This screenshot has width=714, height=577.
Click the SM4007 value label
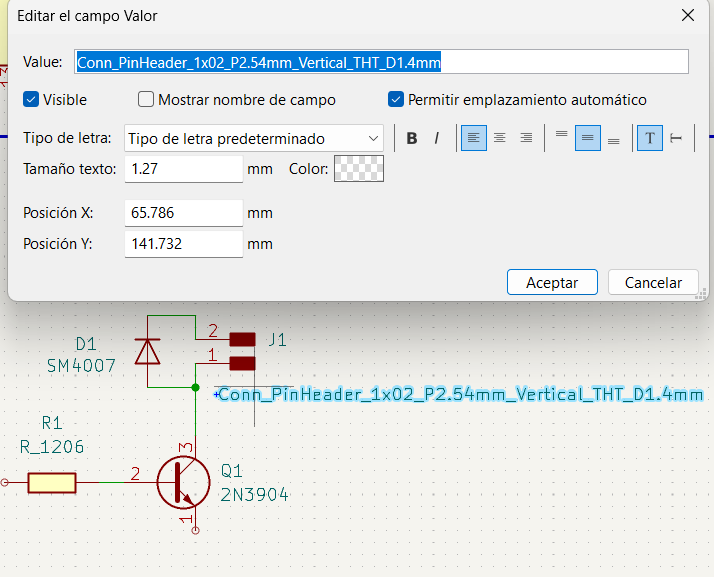click(82, 366)
